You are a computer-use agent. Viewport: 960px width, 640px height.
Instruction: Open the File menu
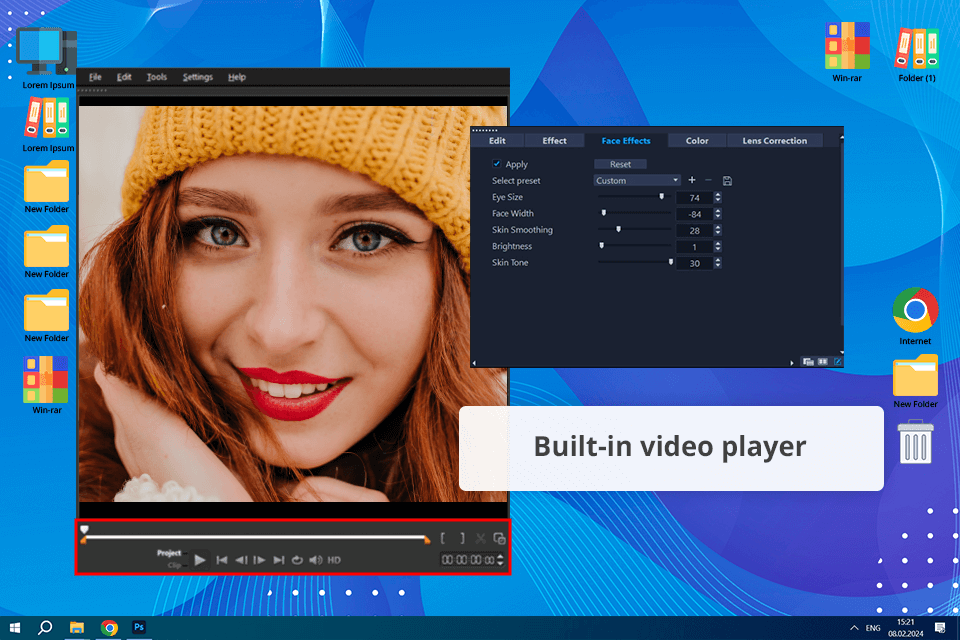[95, 77]
